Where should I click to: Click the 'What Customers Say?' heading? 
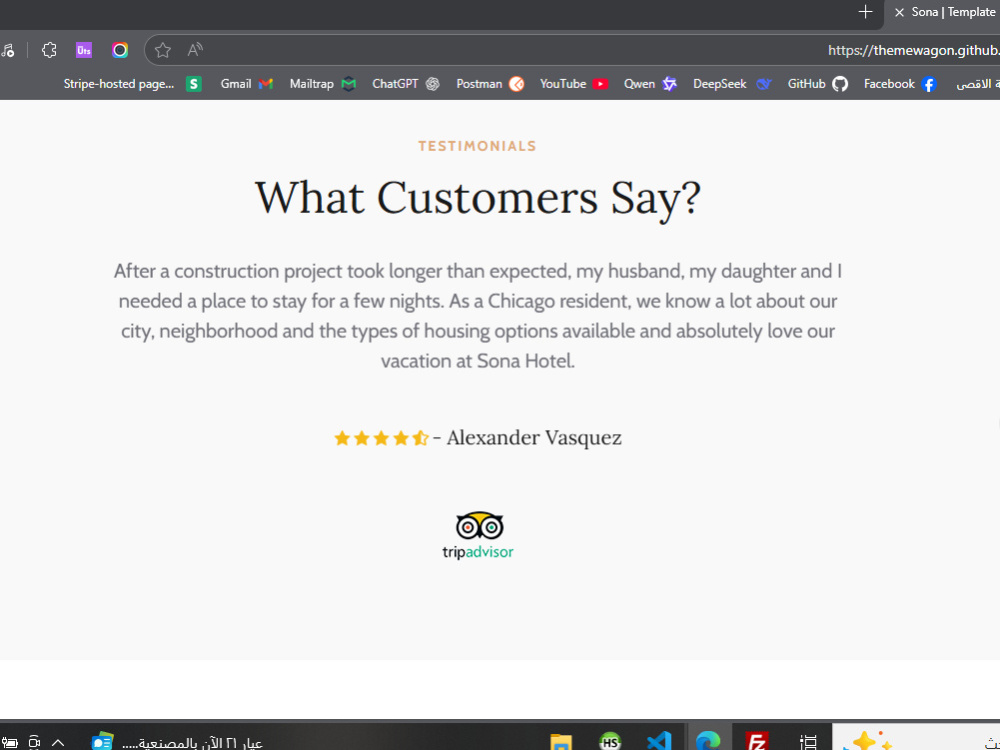[478, 198]
